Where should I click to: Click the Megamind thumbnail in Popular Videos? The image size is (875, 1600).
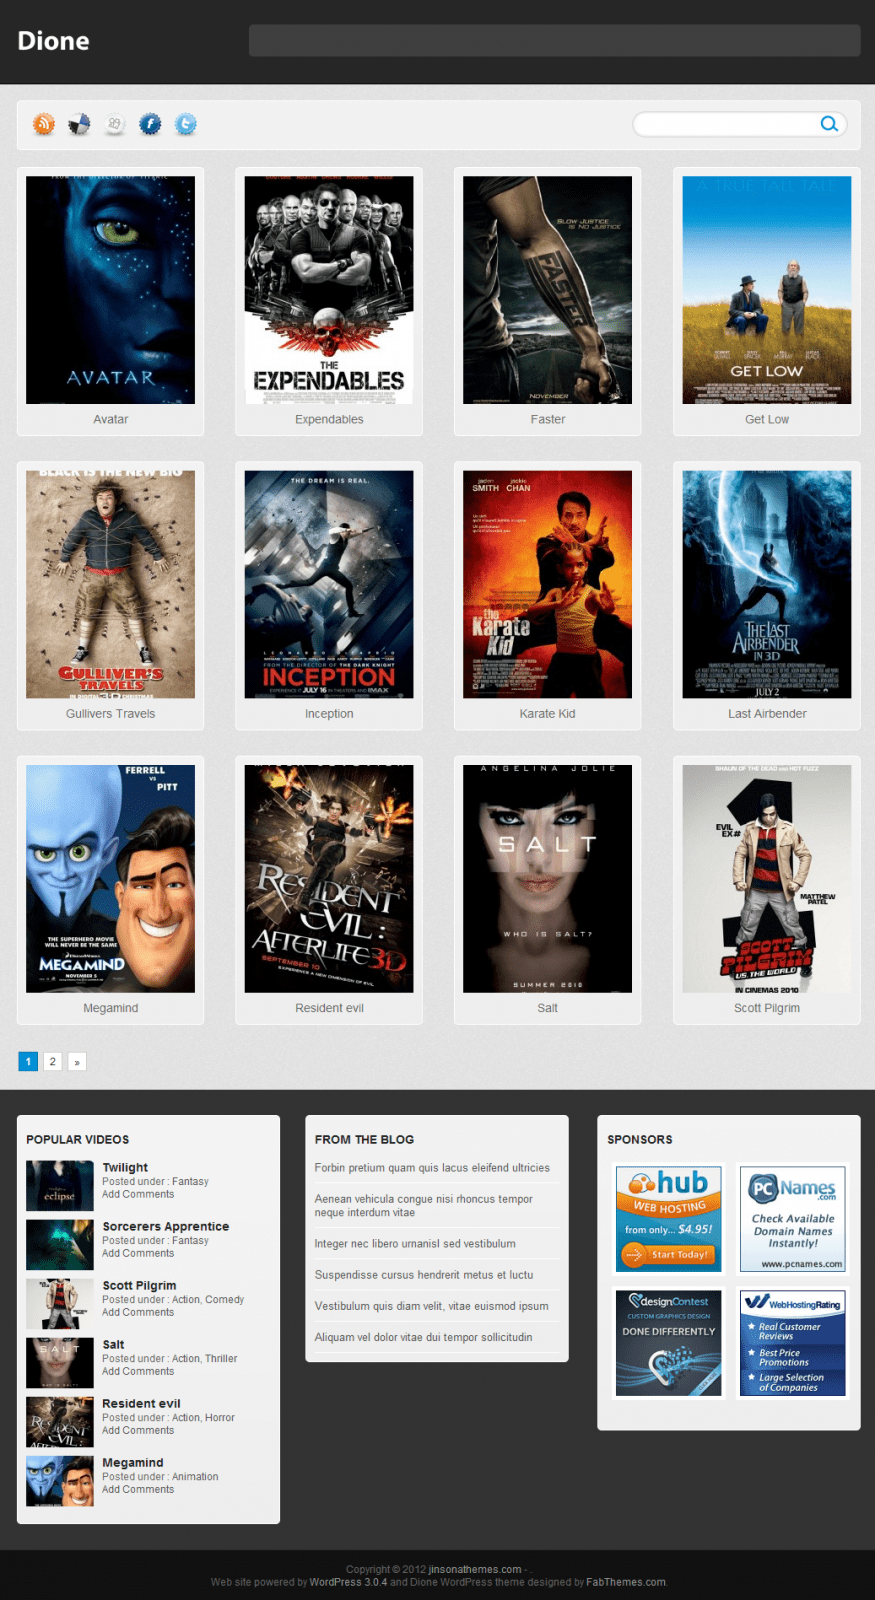click(x=60, y=1481)
